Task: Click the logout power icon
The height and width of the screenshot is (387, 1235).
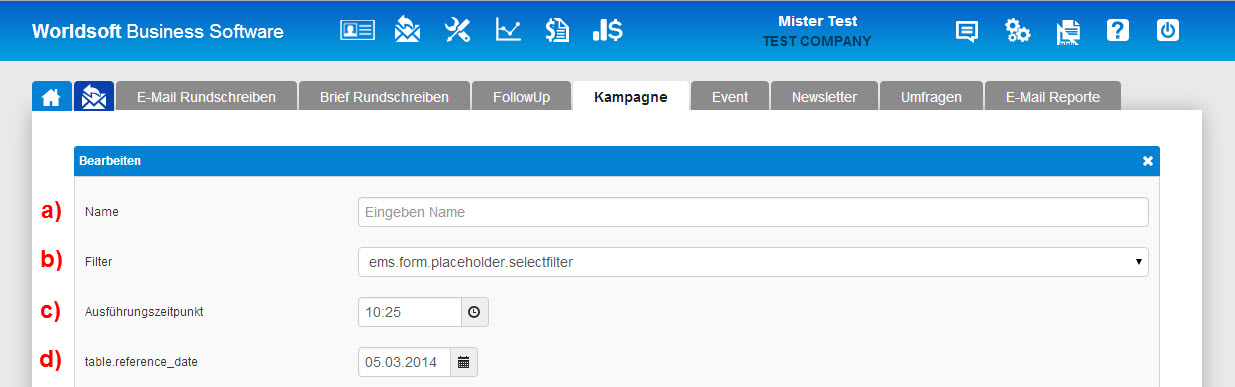Action: pos(1168,30)
